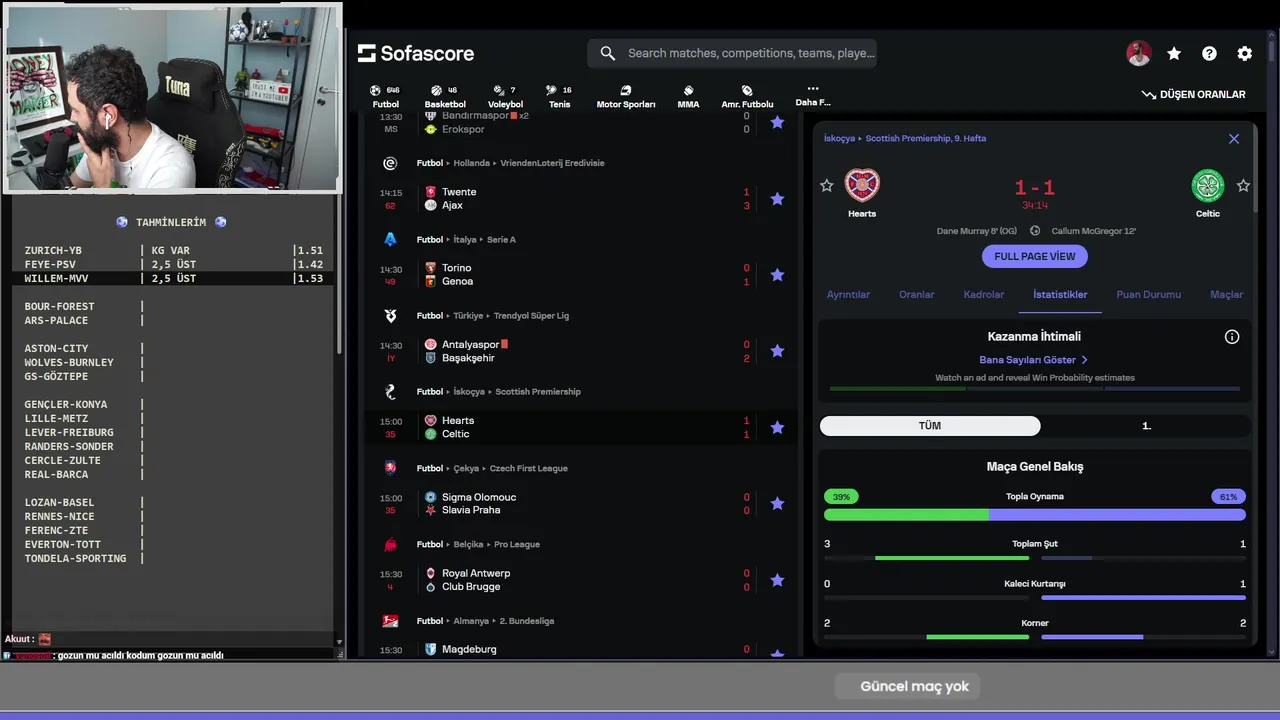Click the Hearts team crest in panel
This screenshot has width=1280, height=720.
click(x=861, y=186)
